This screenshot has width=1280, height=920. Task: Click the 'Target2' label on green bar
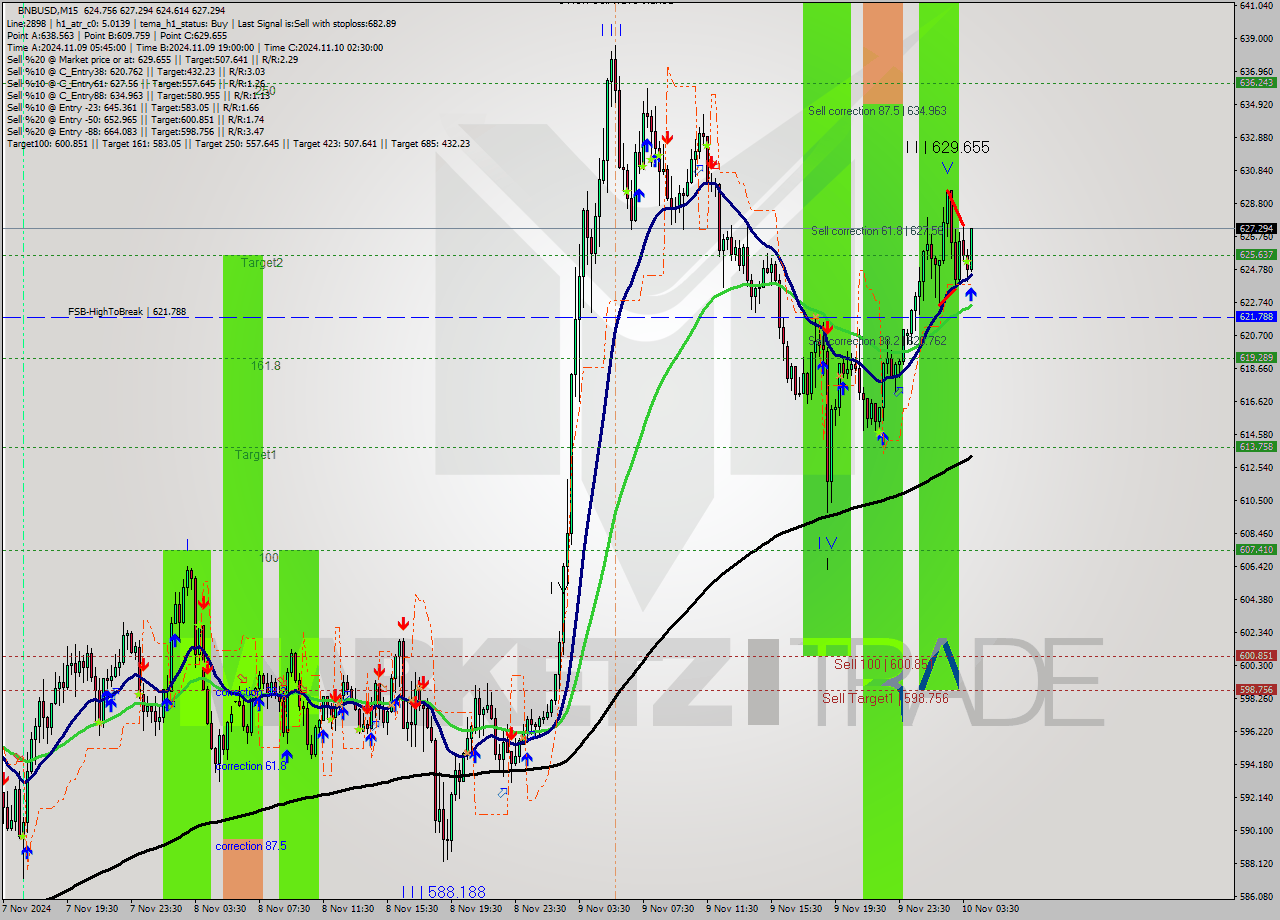coord(262,263)
